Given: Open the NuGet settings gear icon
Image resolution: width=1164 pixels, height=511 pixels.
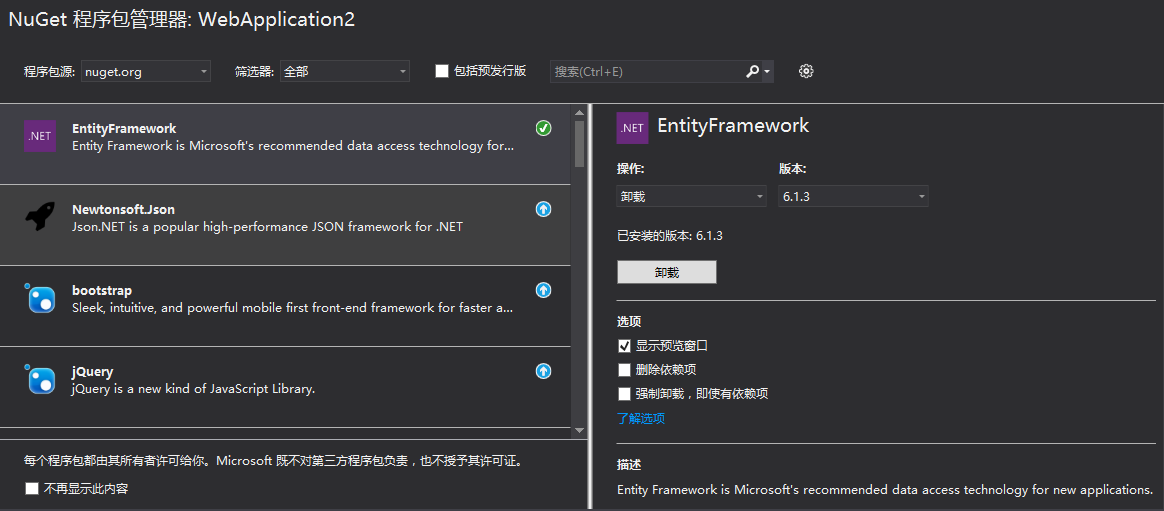Looking at the screenshot, I should pos(806,71).
